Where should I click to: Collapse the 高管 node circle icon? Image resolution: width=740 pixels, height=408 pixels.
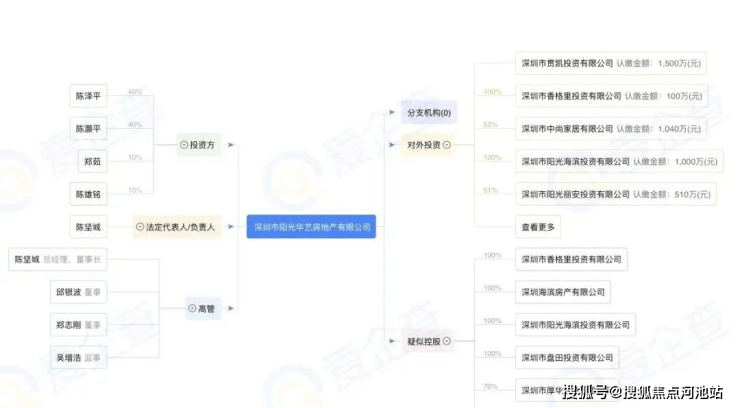point(192,309)
